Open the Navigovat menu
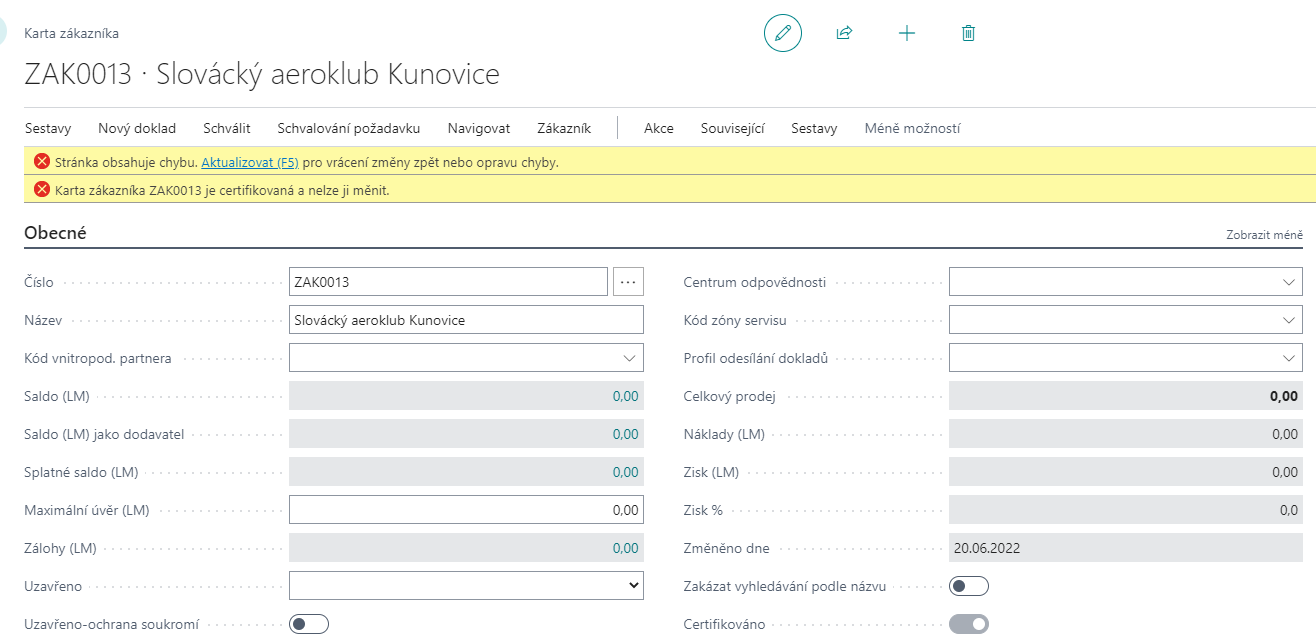 pyautogui.click(x=479, y=128)
